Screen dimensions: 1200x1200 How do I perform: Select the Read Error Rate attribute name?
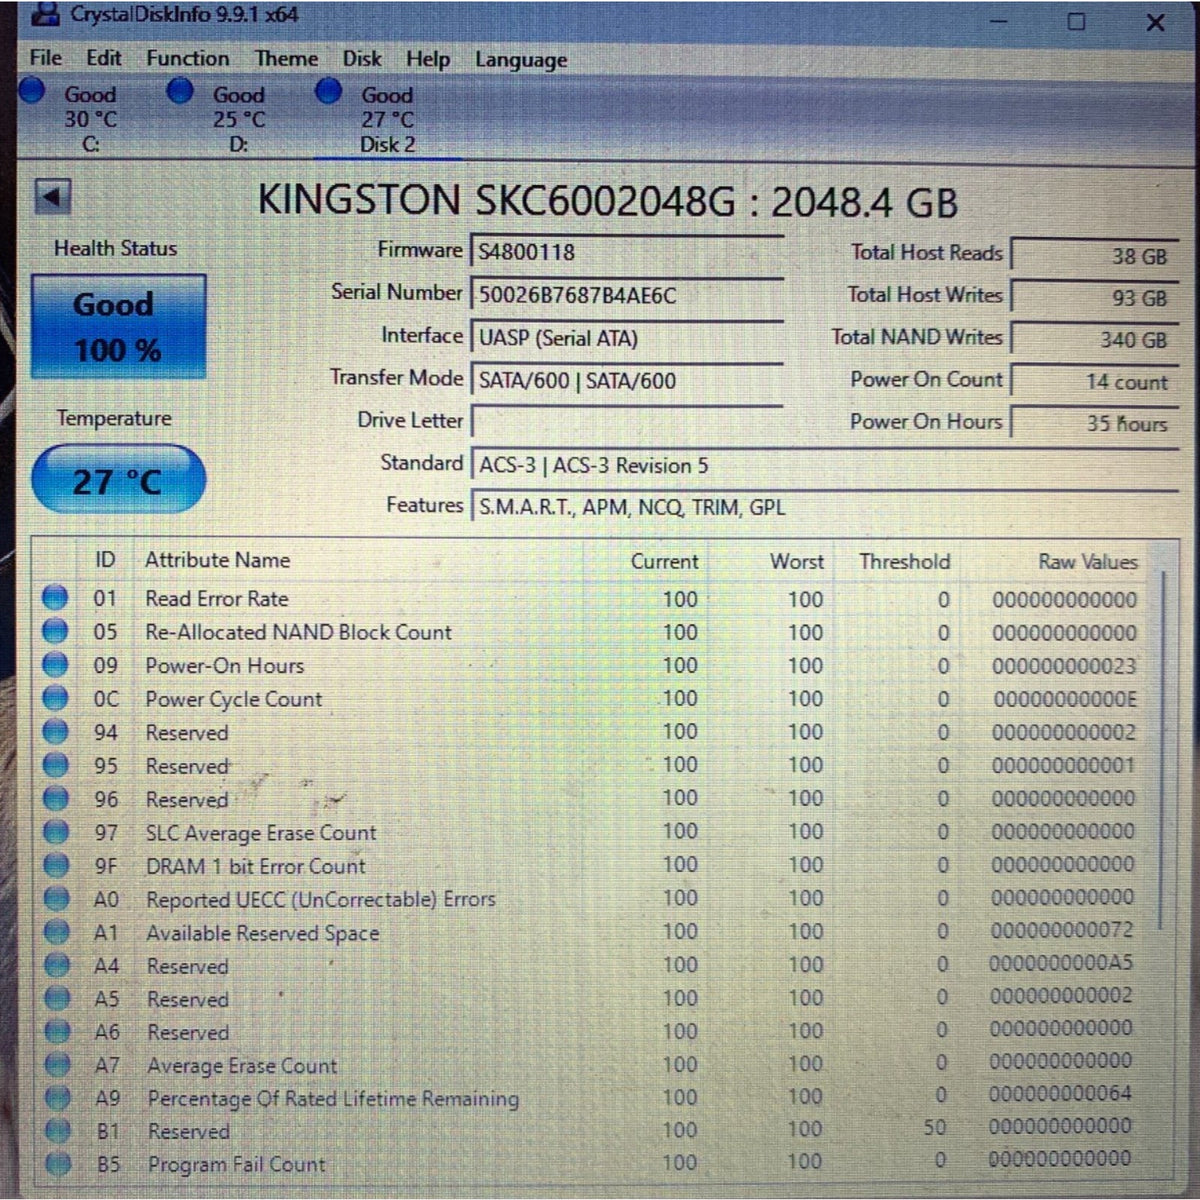pos(217,599)
